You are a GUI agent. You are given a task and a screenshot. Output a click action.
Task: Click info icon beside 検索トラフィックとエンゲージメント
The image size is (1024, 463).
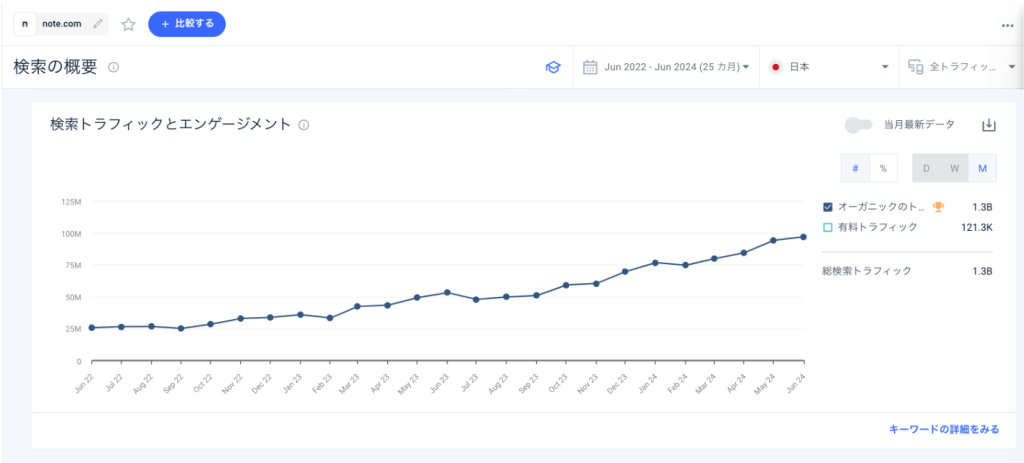304,125
